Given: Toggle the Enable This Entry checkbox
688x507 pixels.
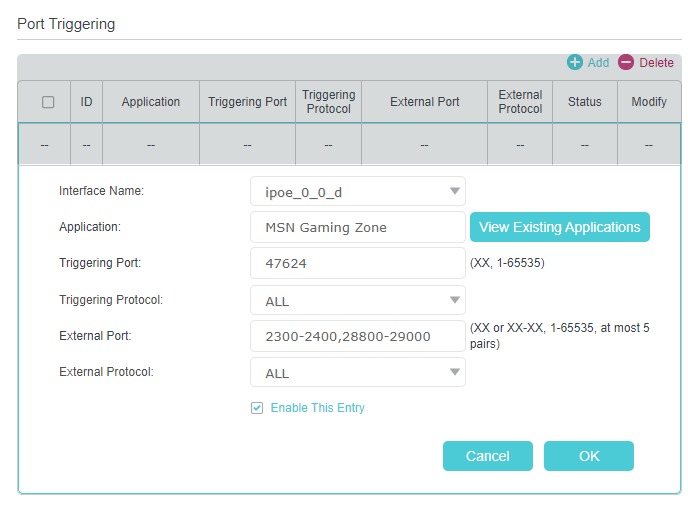Looking at the screenshot, I should 257,408.
